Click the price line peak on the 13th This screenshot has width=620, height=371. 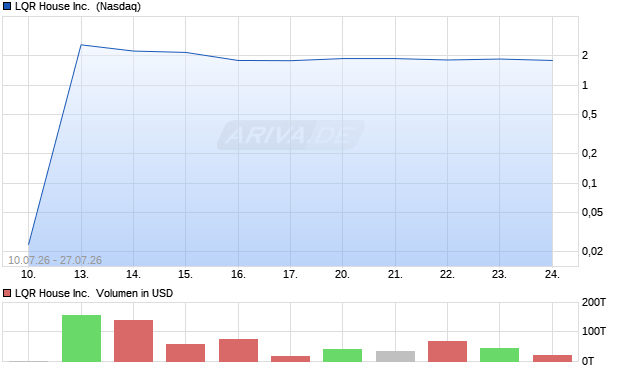point(81,45)
